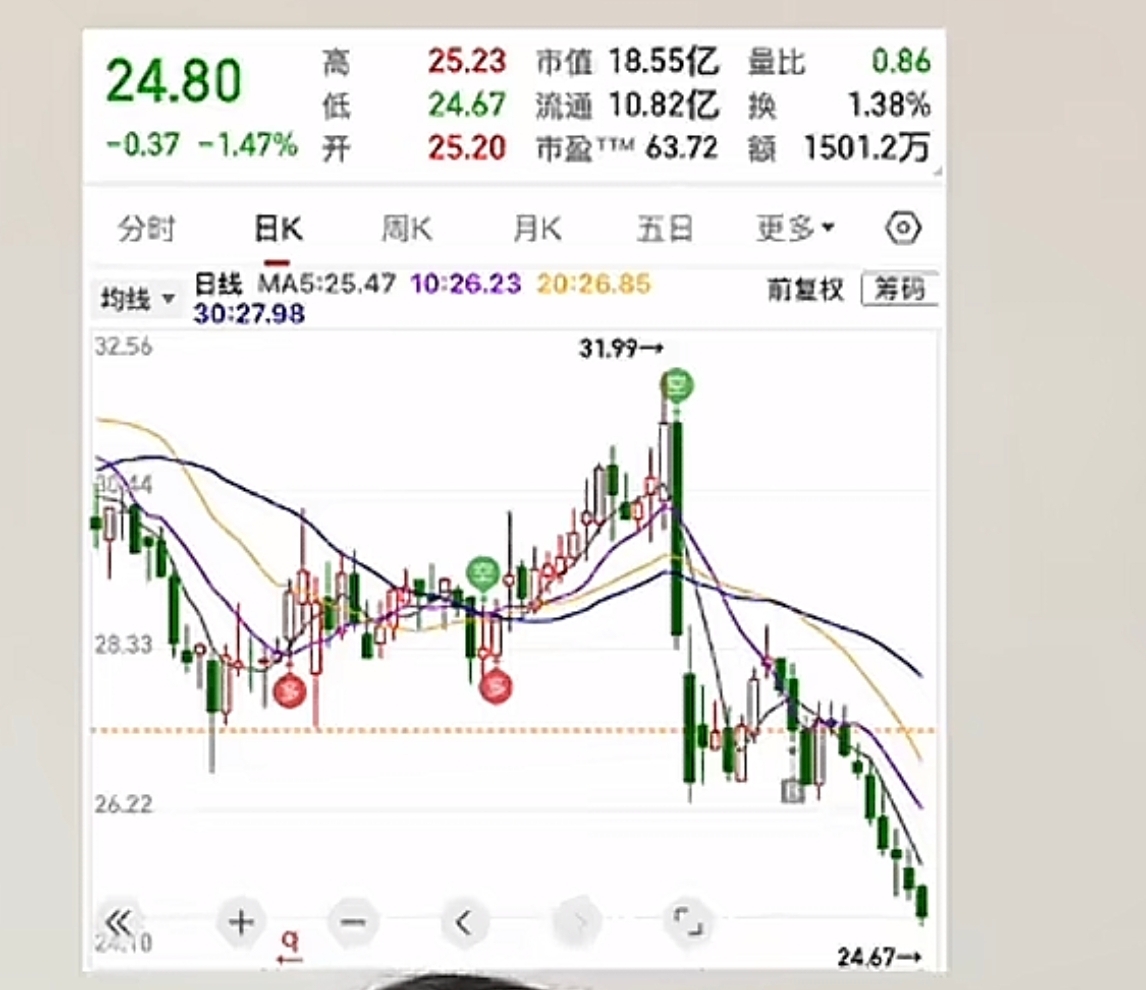Viewport: 1146px width, 990px height.
Task: Expand chart to fullscreen icon
Action: pos(687,921)
